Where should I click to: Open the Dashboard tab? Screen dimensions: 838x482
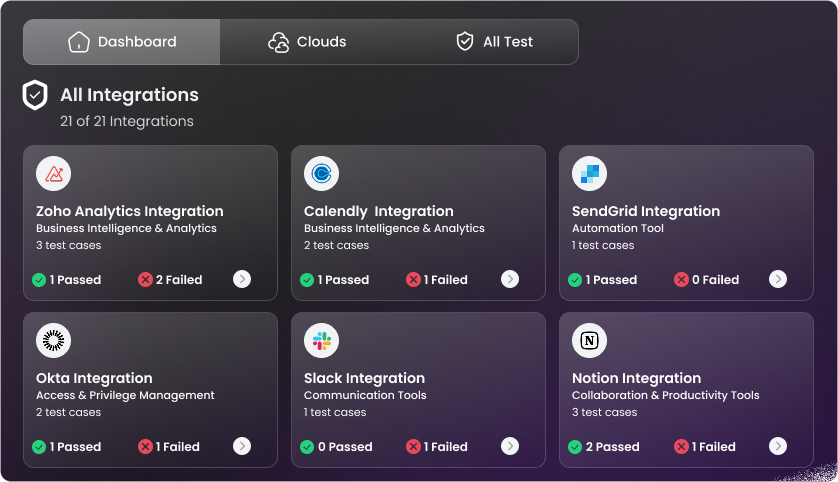click(122, 42)
